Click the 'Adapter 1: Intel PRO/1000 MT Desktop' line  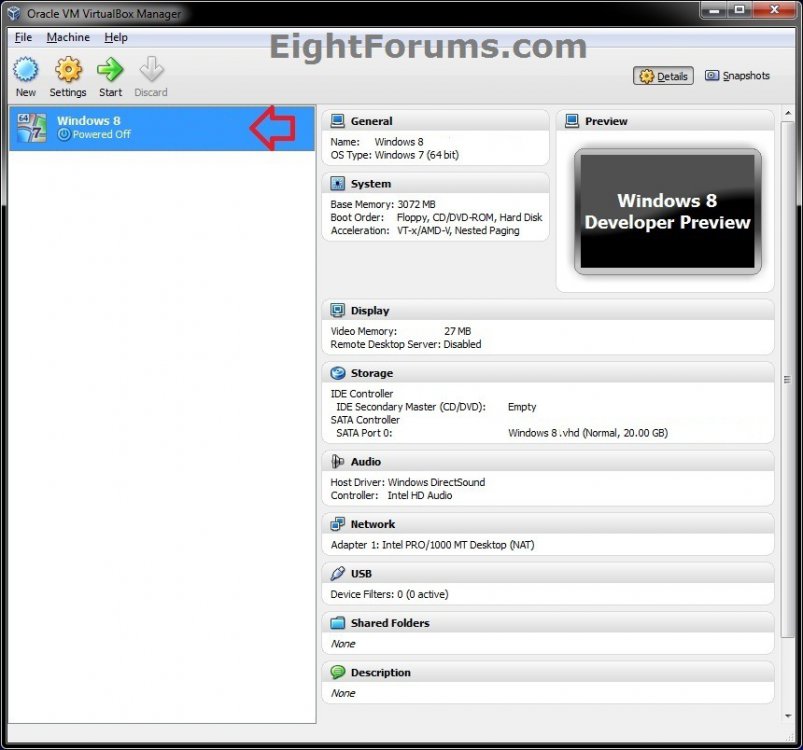(432, 545)
